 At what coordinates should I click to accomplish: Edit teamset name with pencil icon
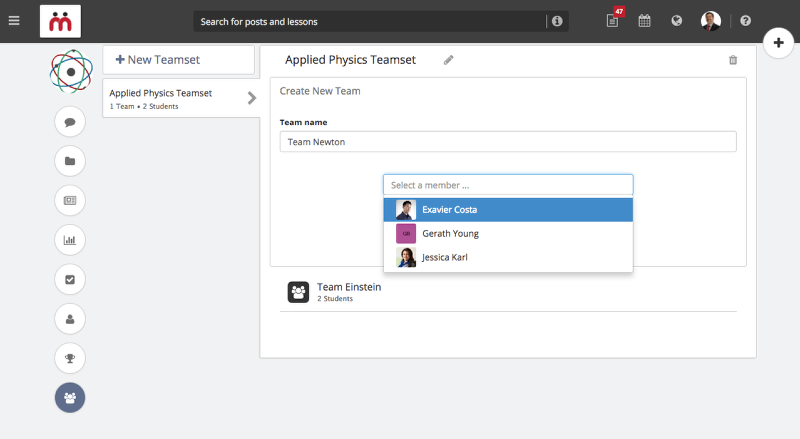[x=448, y=60]
